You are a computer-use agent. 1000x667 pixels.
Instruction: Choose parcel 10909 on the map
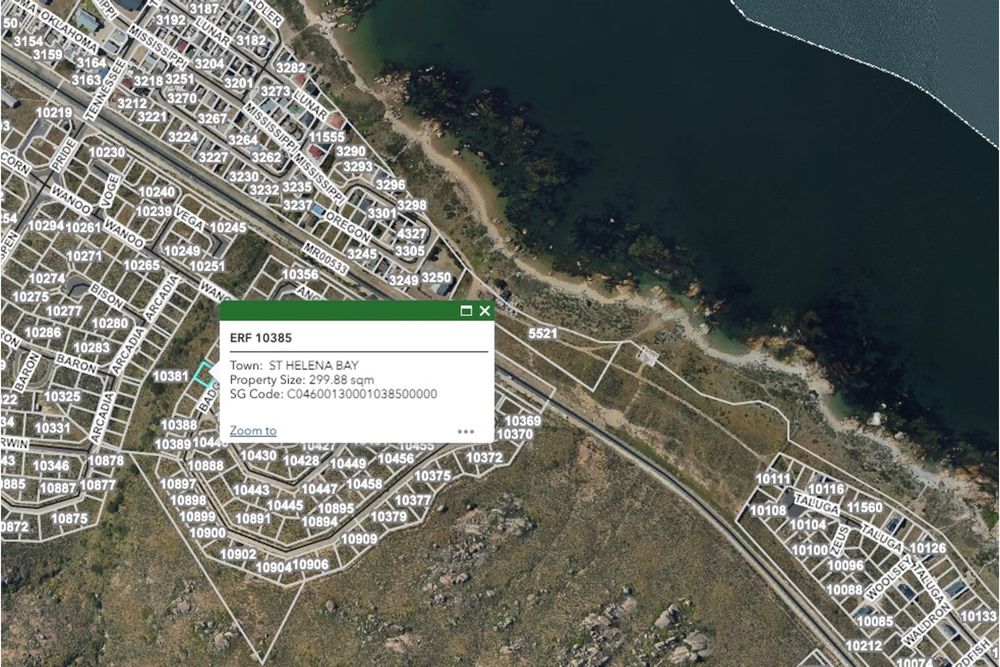point(359,538)
